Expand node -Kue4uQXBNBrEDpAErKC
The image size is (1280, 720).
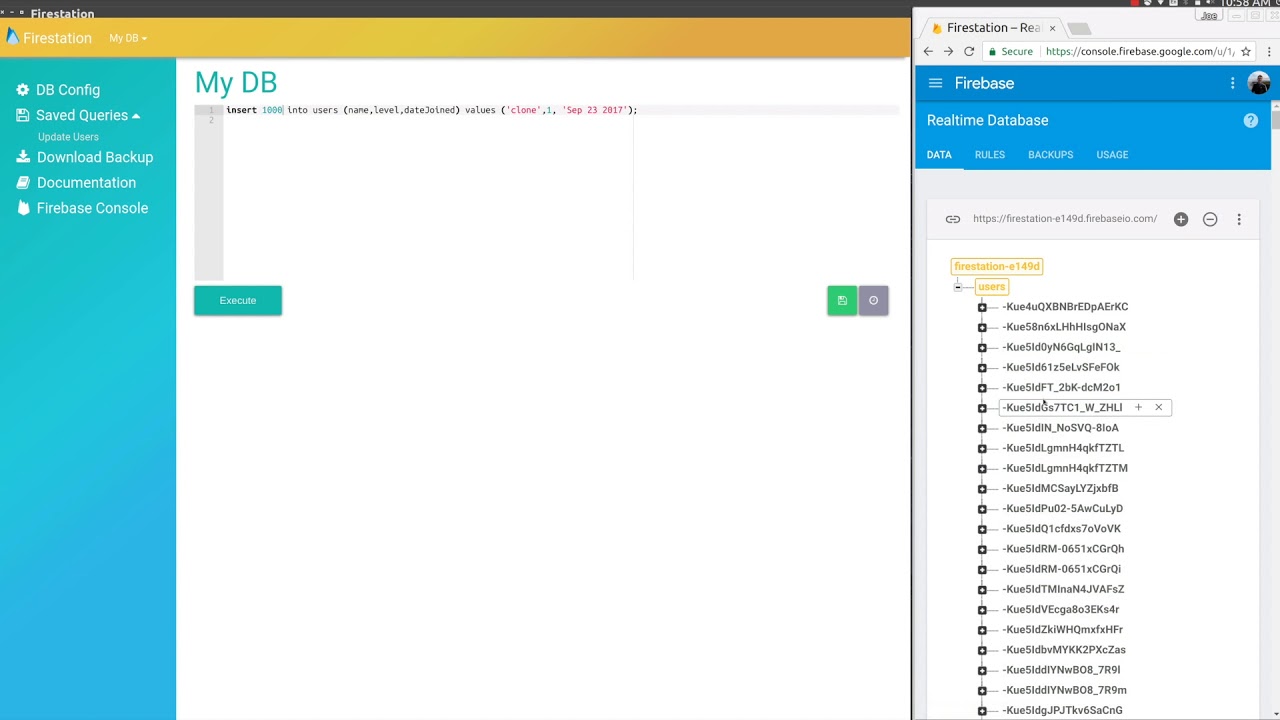point(982,307)
